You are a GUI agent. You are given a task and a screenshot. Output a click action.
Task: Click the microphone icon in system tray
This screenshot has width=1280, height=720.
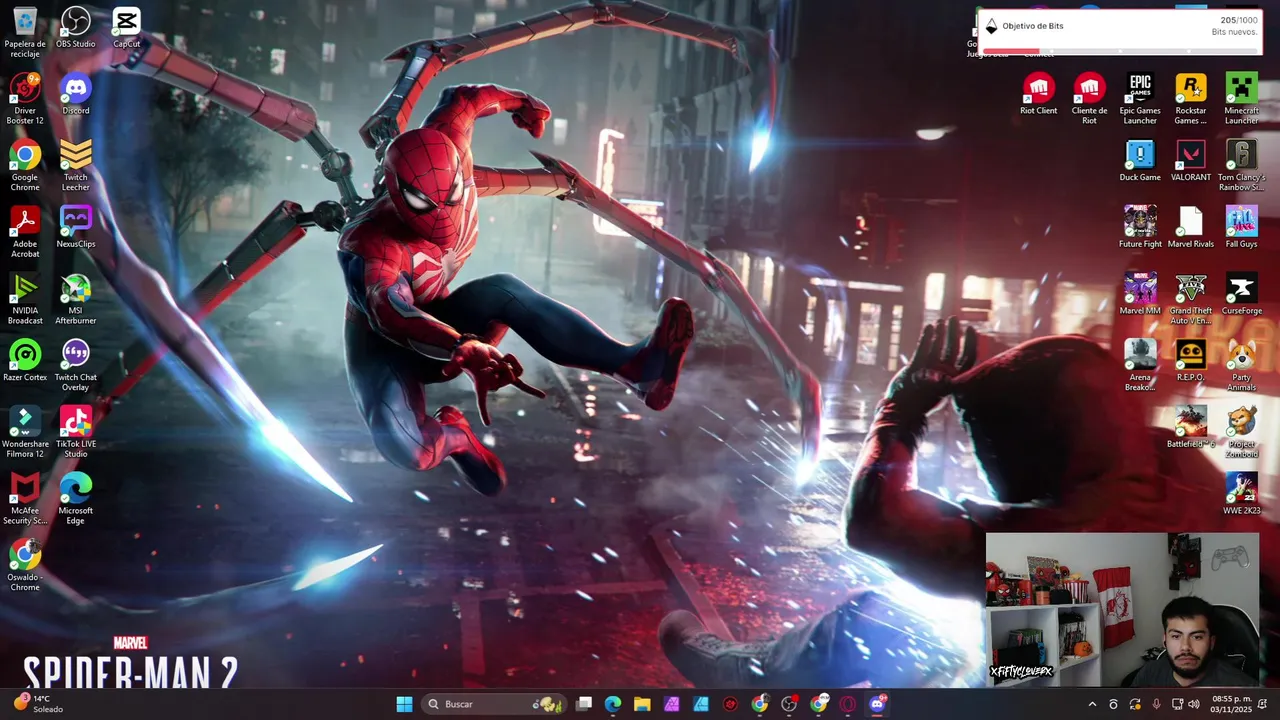[x=1156, y=705]
